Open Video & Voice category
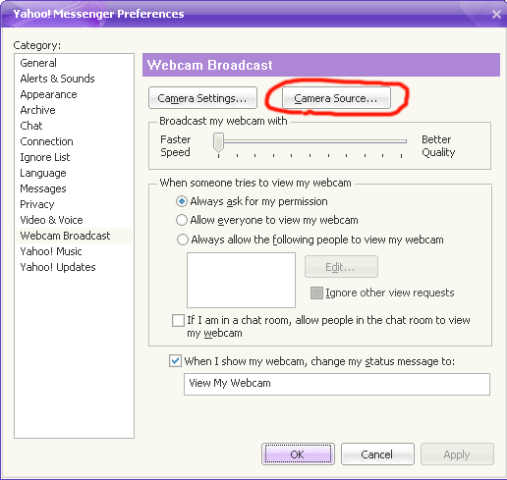This screenshot has height=480, width=507. 51,220
